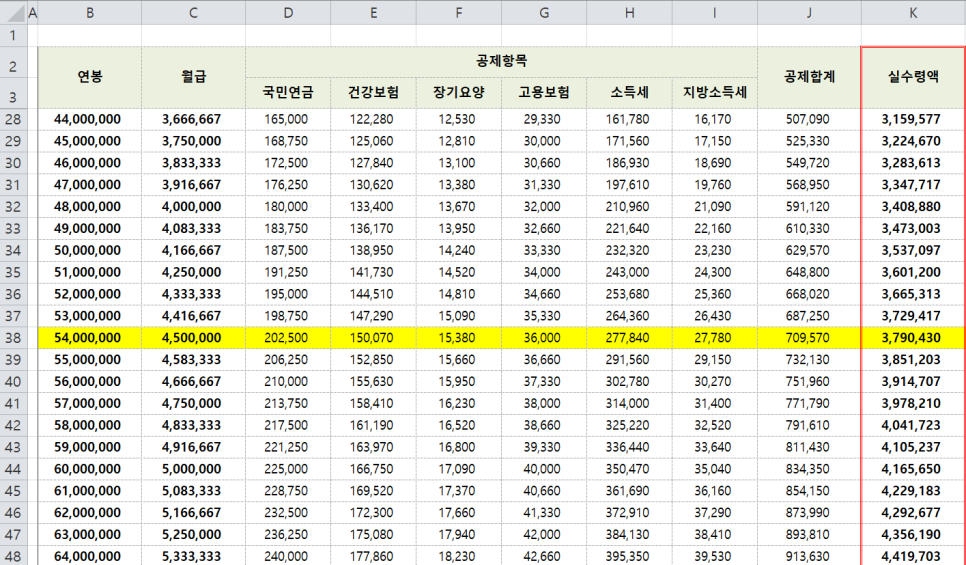Select column E header
The height and width of the screenshot is (565, 966).
click(373, 12)
